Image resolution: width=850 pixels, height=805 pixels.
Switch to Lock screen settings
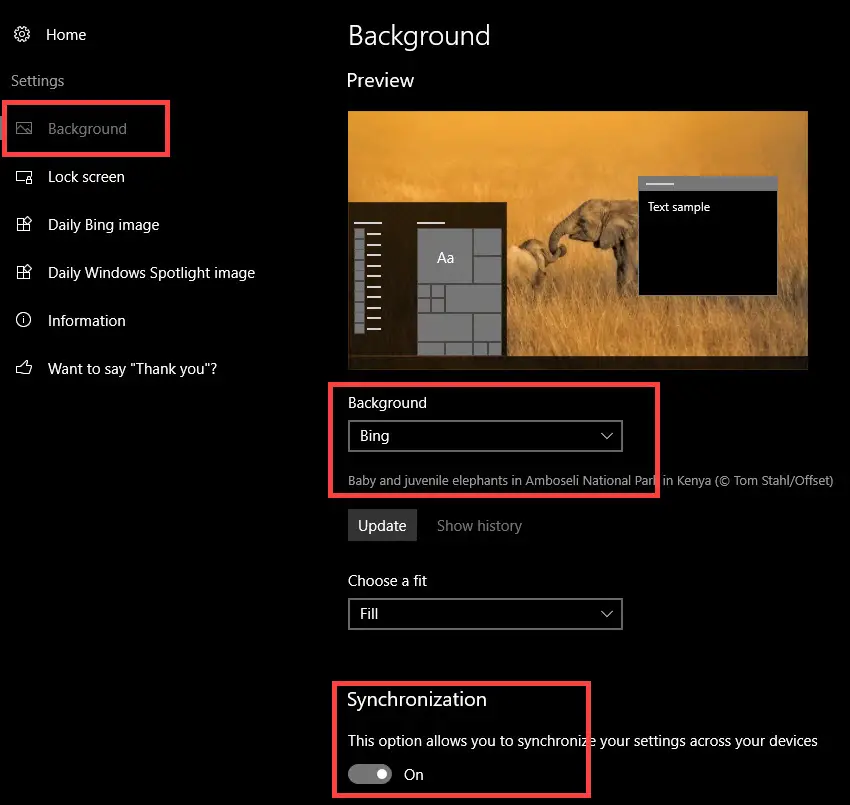[86, 177]
